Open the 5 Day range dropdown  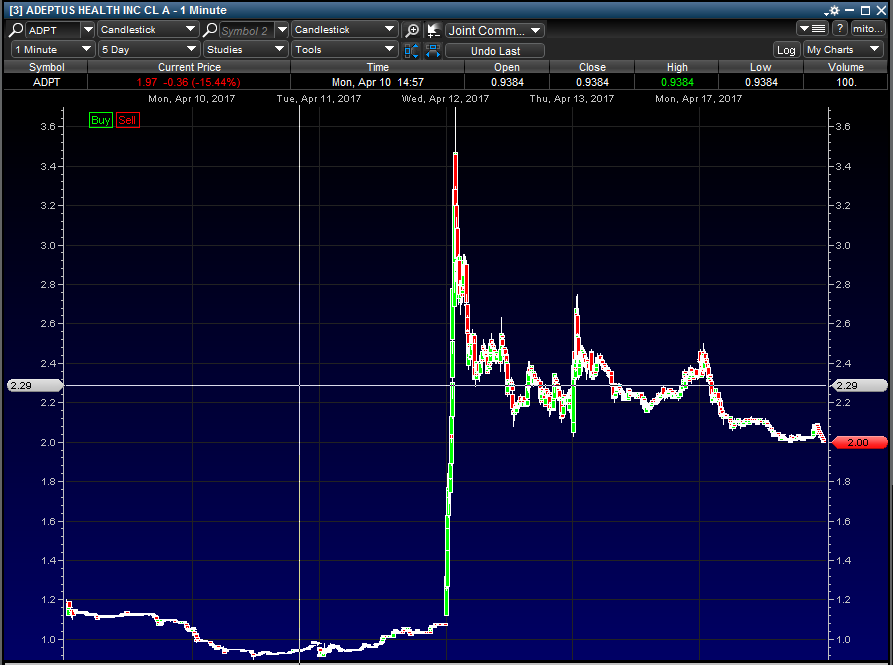coord(148,50)
